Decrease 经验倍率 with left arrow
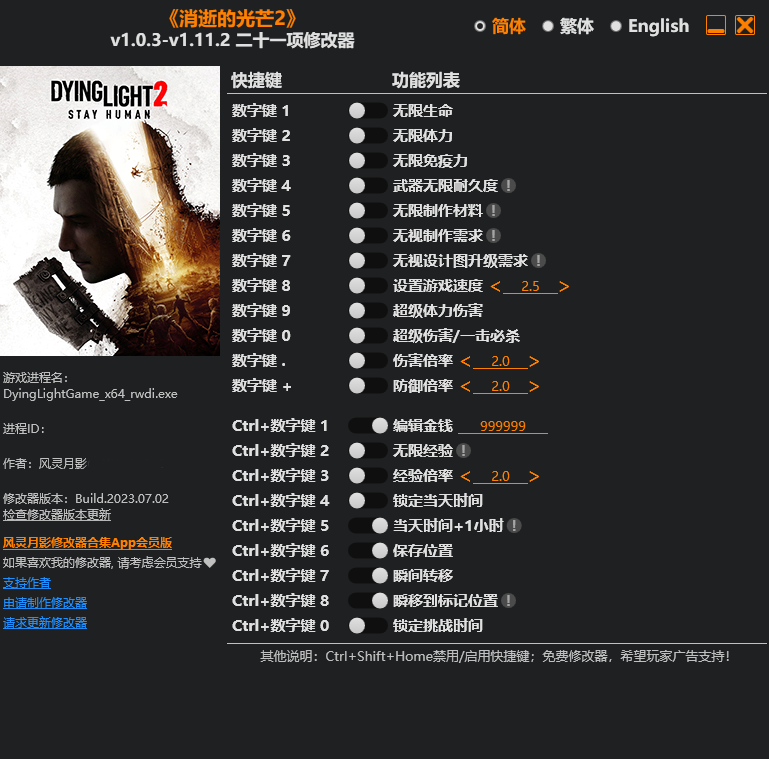 coord(465,477)
